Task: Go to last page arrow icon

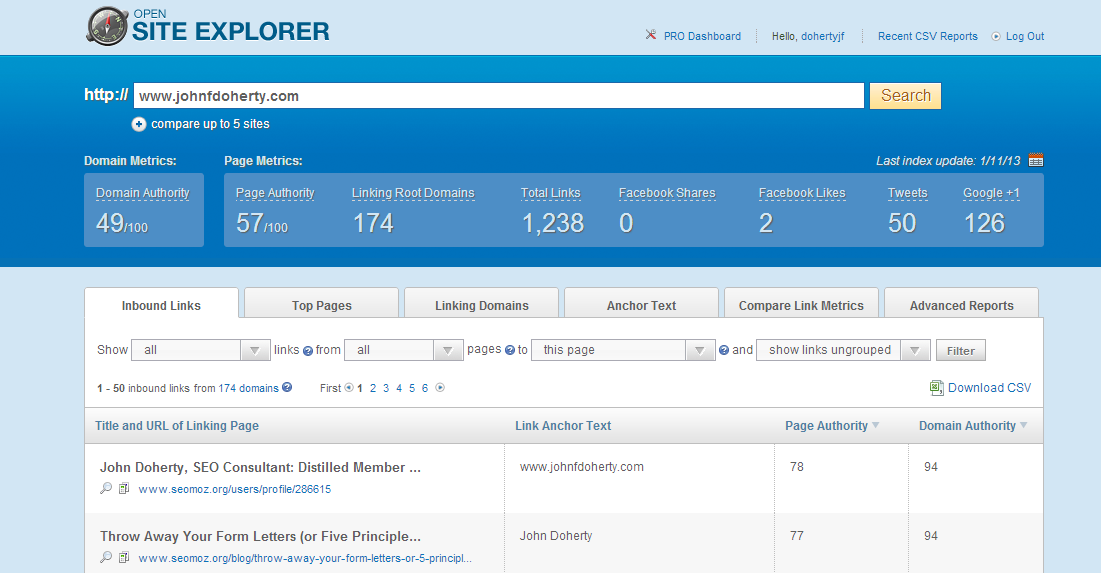Action: pos(440,388)
